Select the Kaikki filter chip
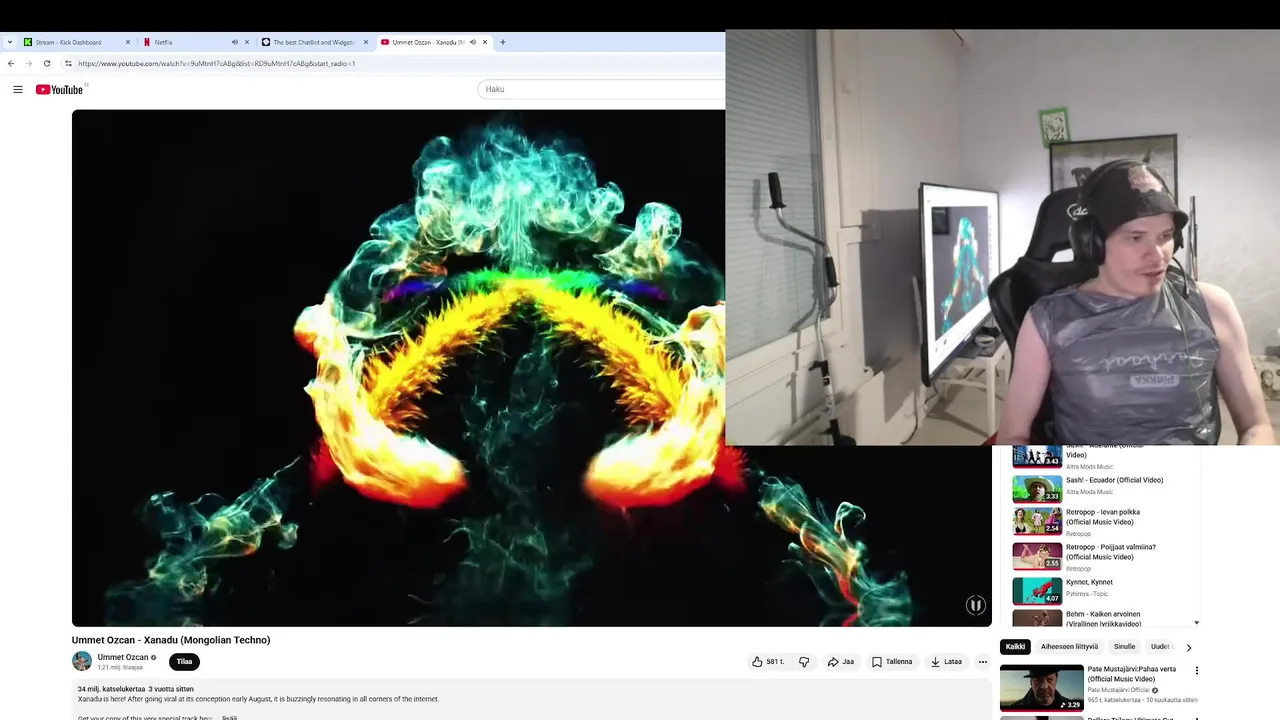The height and width of the screenshot is (720, 1280). 1015,647
